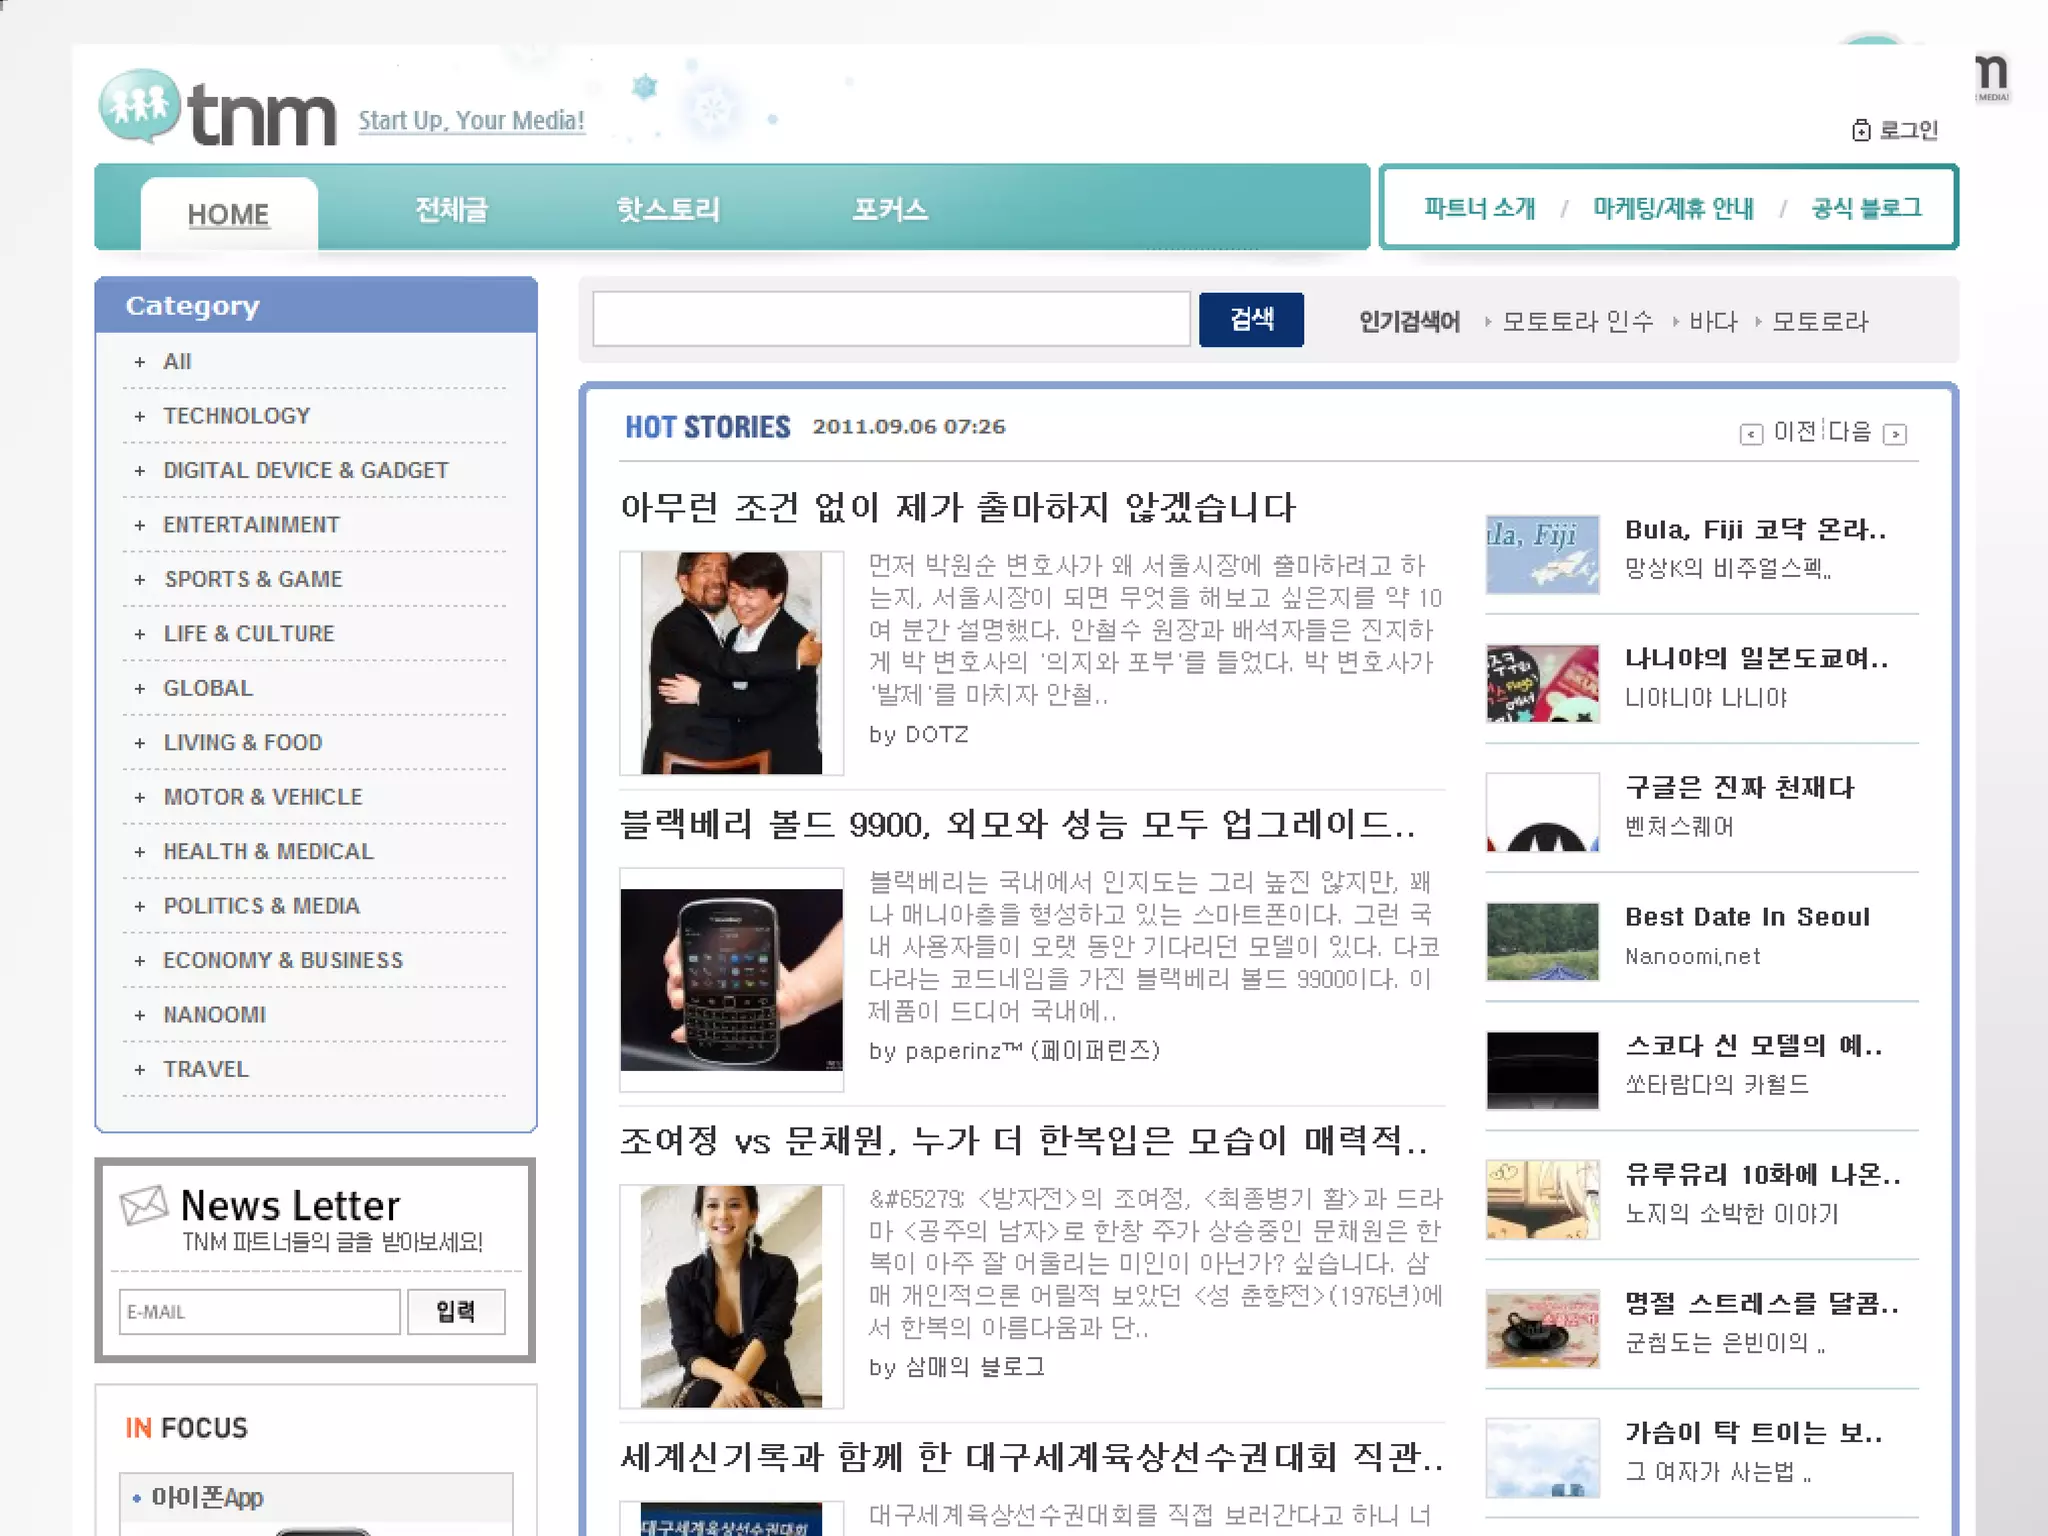Expand the TRAVEL category plus sign
2048x1536 pixels.
click(x=140, y=1070)
